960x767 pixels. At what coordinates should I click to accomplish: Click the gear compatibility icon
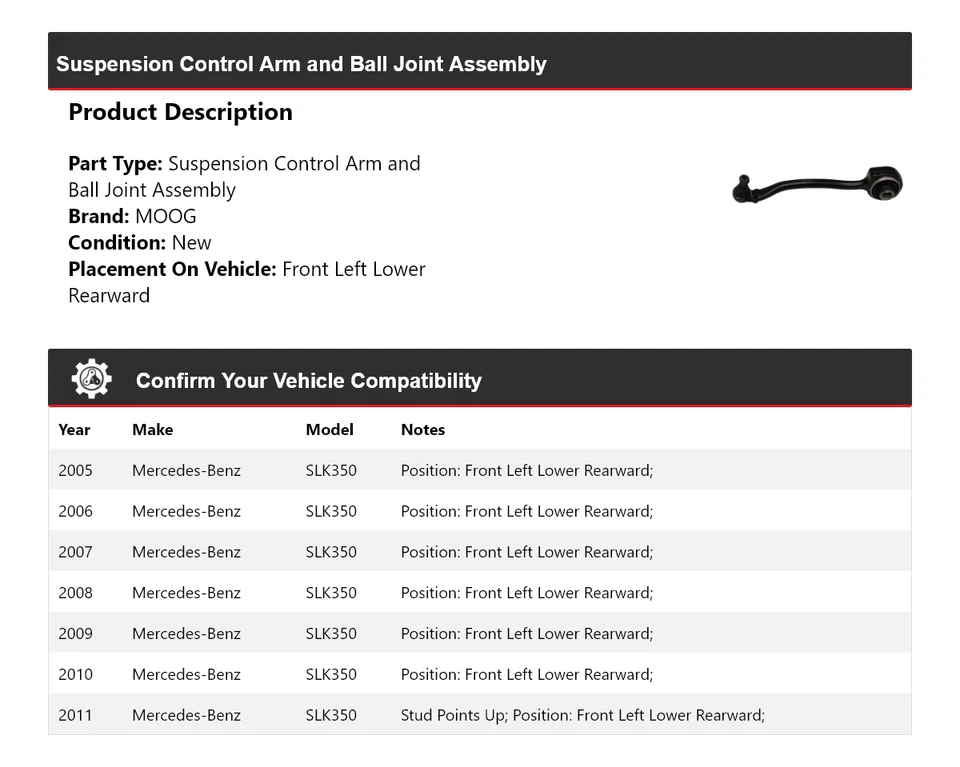coord(91,379)
